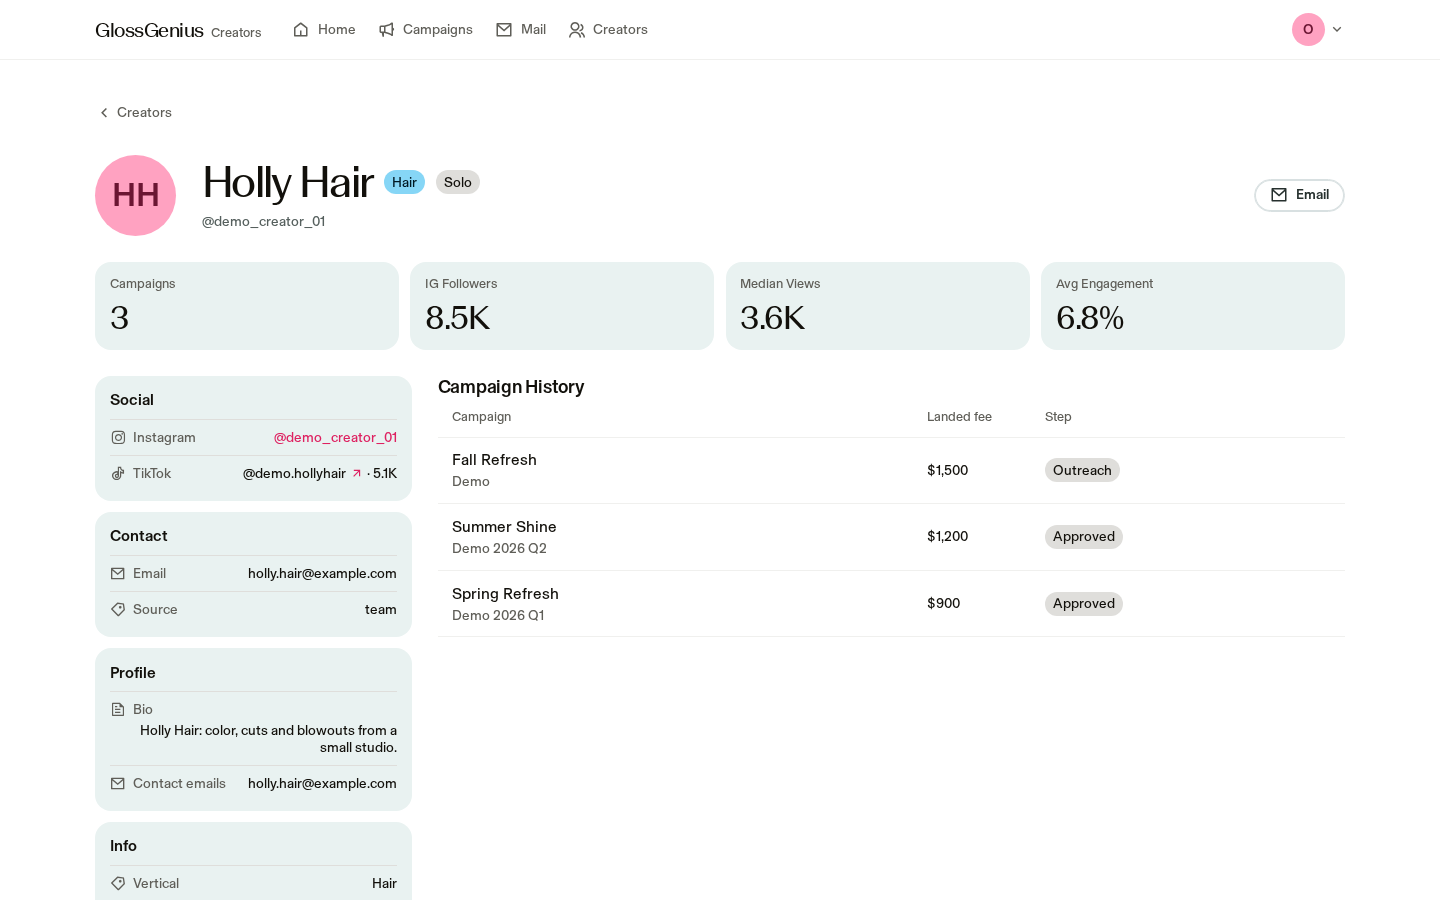Click the Mail envelope icon in navbar

click(x=504, y=30)
